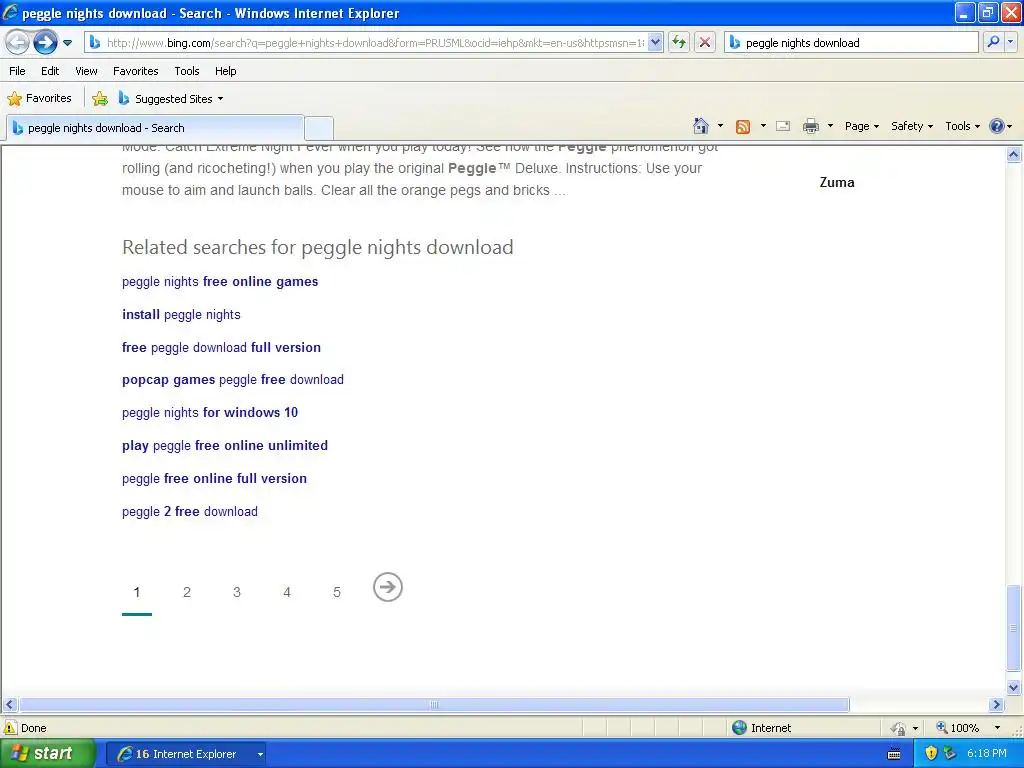This screenshot has width=1024, height=768.
Task: Click the Read Mail envelope icon
Action: [x=783, y=126]
